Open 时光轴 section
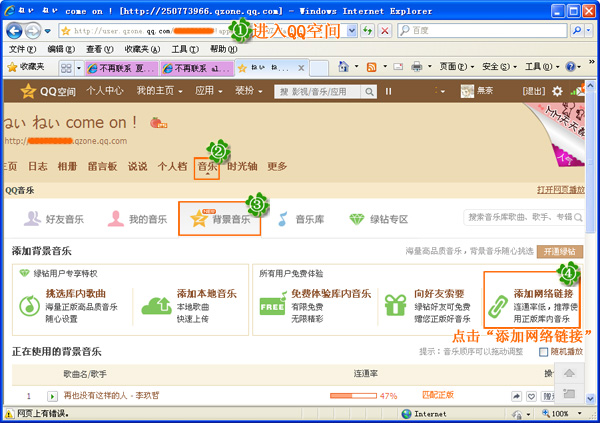The image size is (600, 423). tap(242, 166)
